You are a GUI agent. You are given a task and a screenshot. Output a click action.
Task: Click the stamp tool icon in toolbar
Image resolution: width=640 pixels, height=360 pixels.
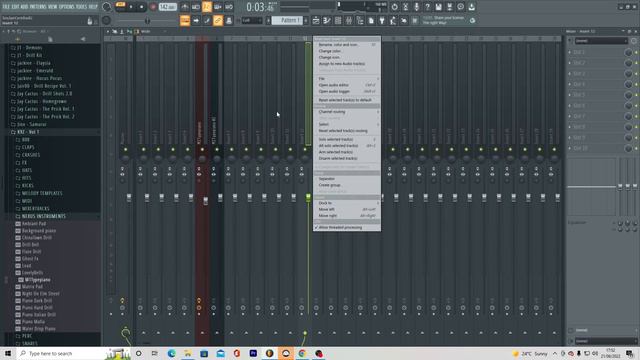229,20
